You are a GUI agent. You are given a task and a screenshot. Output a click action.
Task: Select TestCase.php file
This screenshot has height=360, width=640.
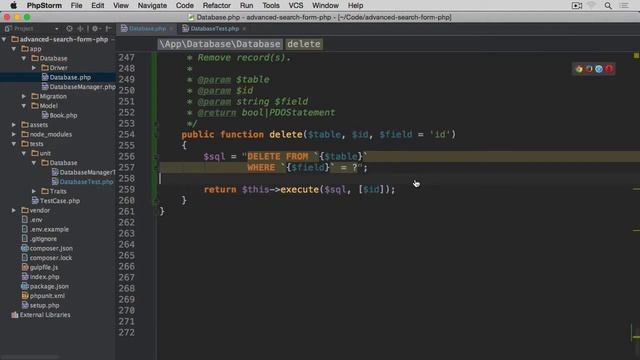[60, 200]
